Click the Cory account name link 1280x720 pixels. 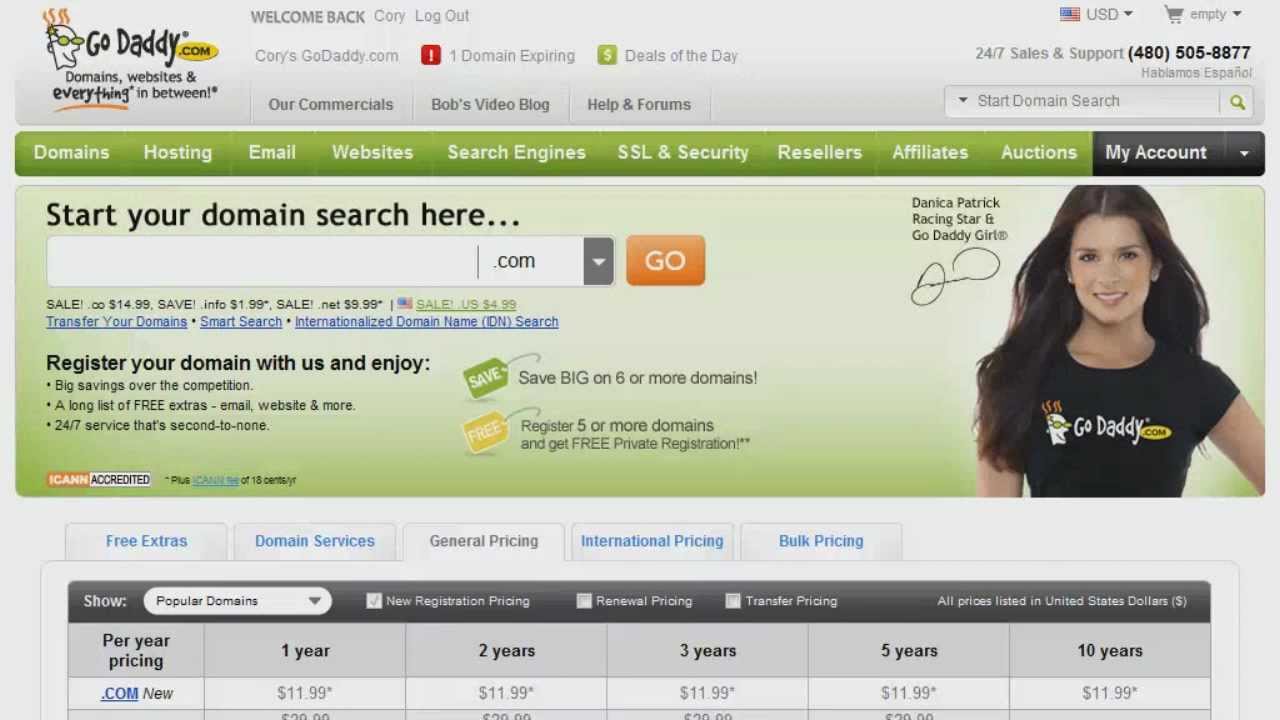[x=389, y=16]
